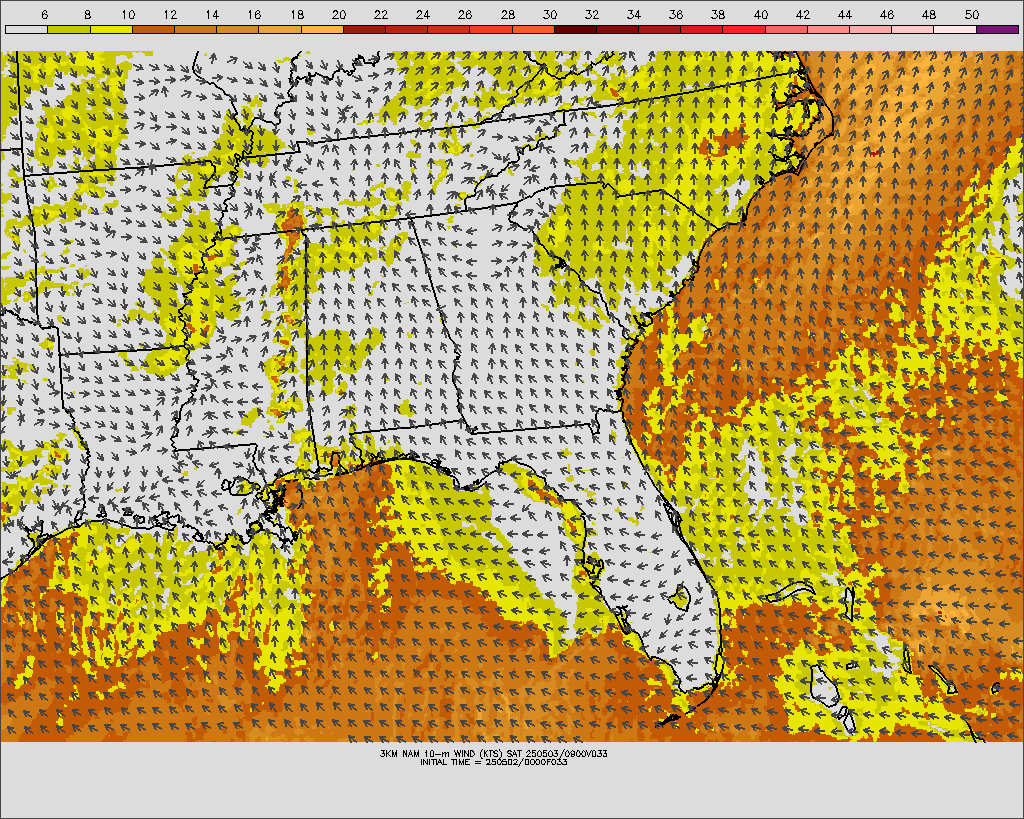Click the bright yellow swatch between 8 and 10

[111, 29]
